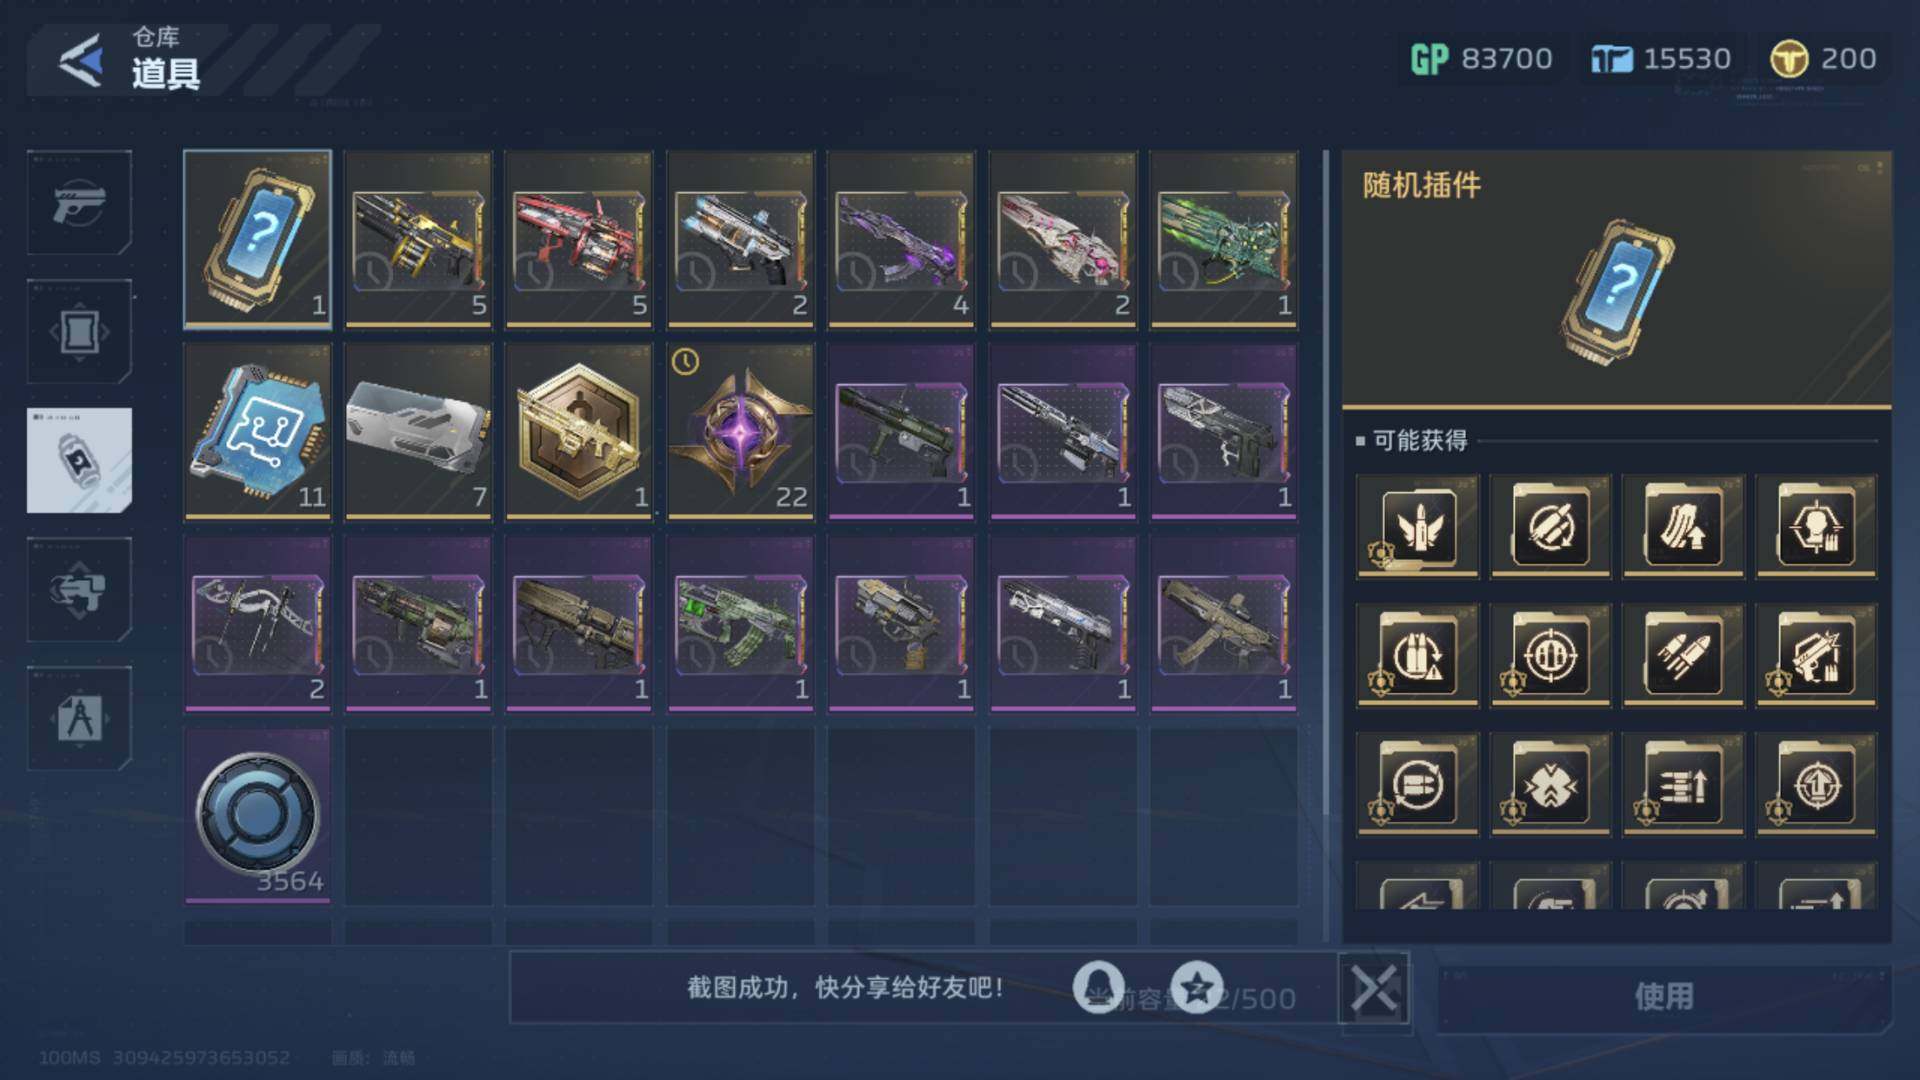
Task: Click the blue ticket currency 15530
Action: pyautogui.click(x=1661, y=59)
